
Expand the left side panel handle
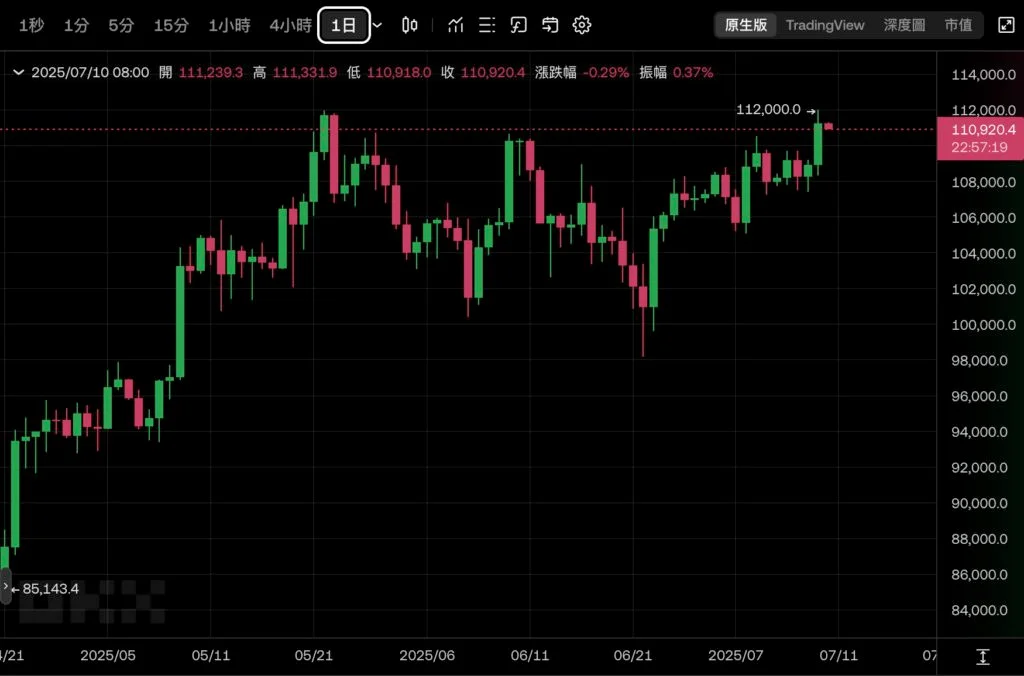point(6,586)
